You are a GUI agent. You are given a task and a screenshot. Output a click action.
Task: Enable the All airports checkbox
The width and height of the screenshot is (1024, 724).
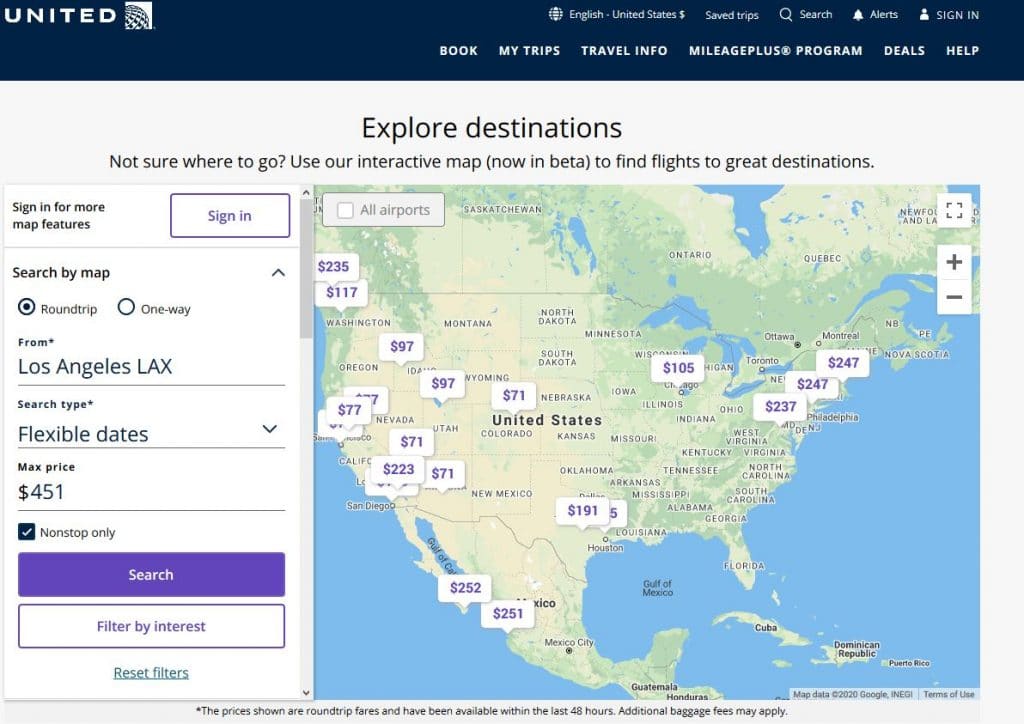point(348,209)
